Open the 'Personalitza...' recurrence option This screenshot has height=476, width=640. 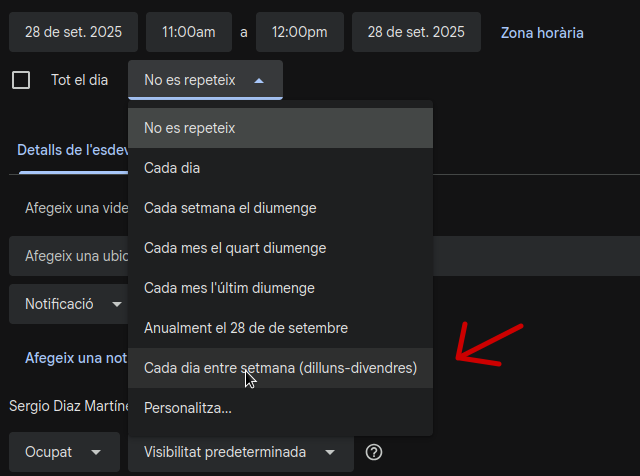click(280, 408)
